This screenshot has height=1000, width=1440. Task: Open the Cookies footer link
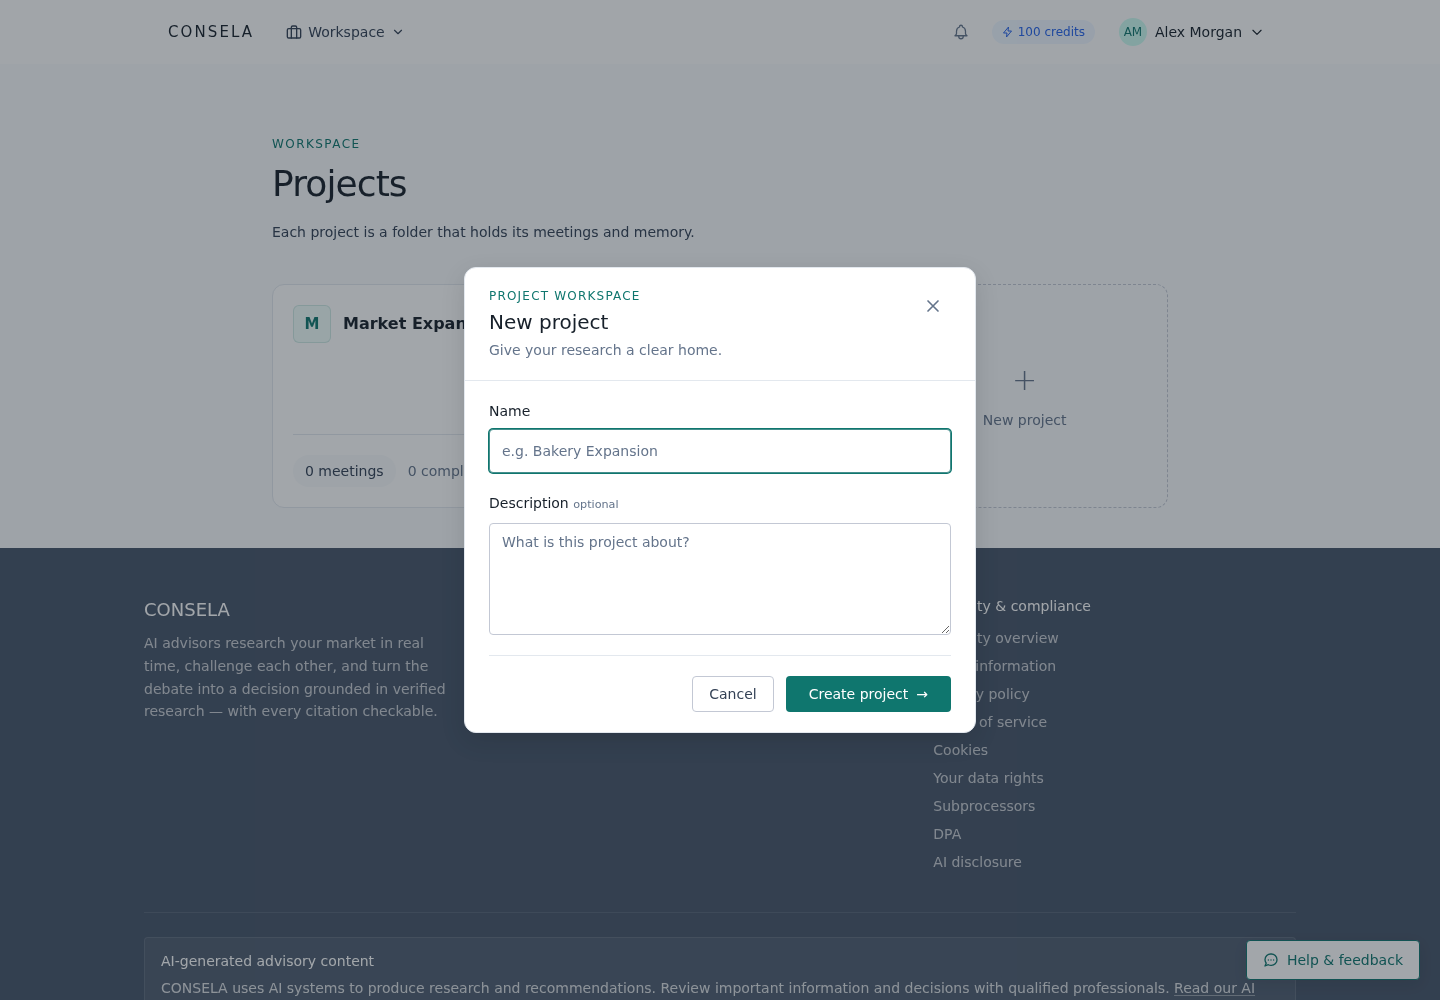pyautogui.click(x=960, y=750)
